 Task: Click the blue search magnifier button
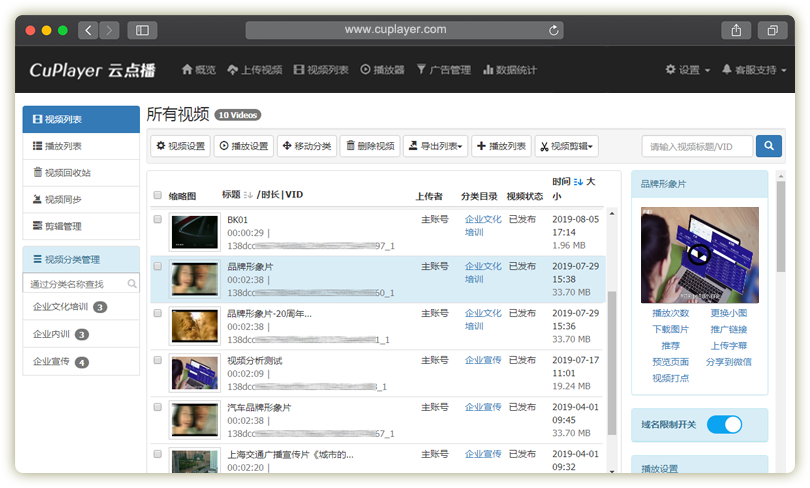(768, 146)
